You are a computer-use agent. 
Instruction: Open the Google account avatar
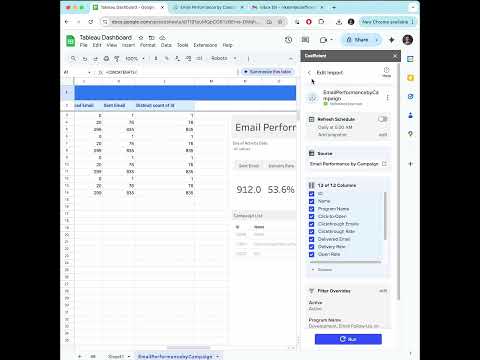click(x=408, y=40)
